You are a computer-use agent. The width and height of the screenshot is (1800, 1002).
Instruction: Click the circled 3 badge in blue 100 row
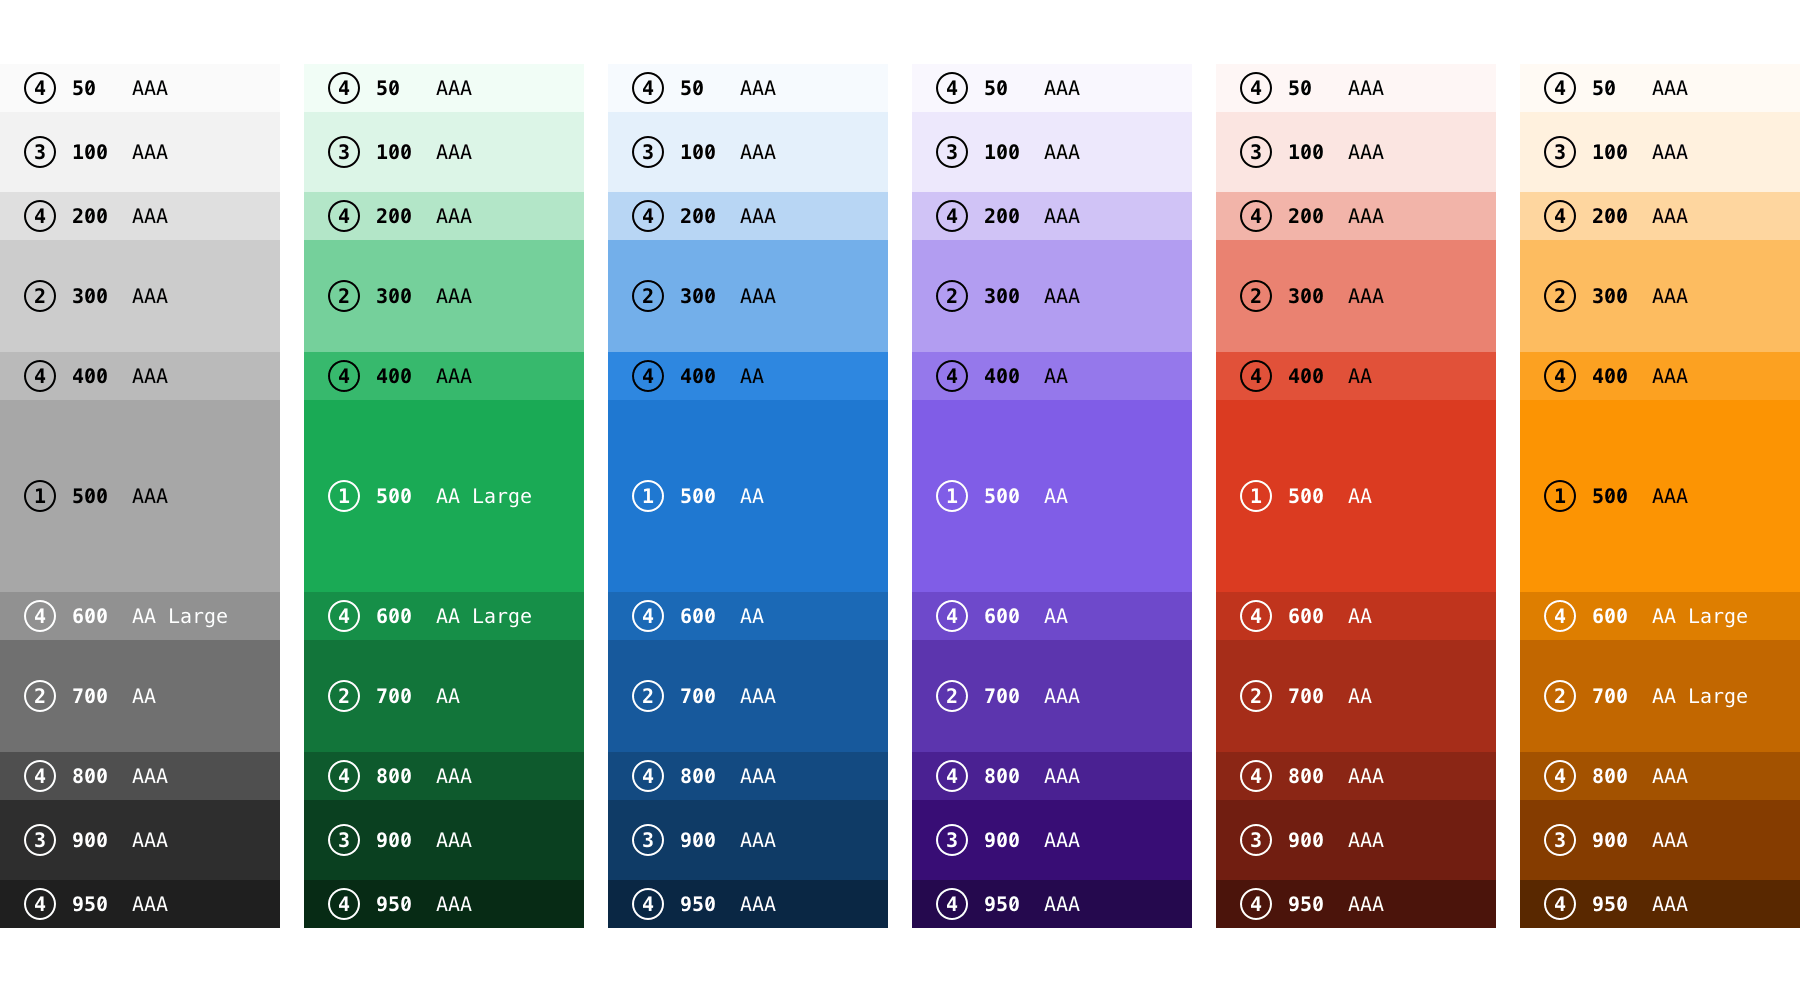point(648,152)
